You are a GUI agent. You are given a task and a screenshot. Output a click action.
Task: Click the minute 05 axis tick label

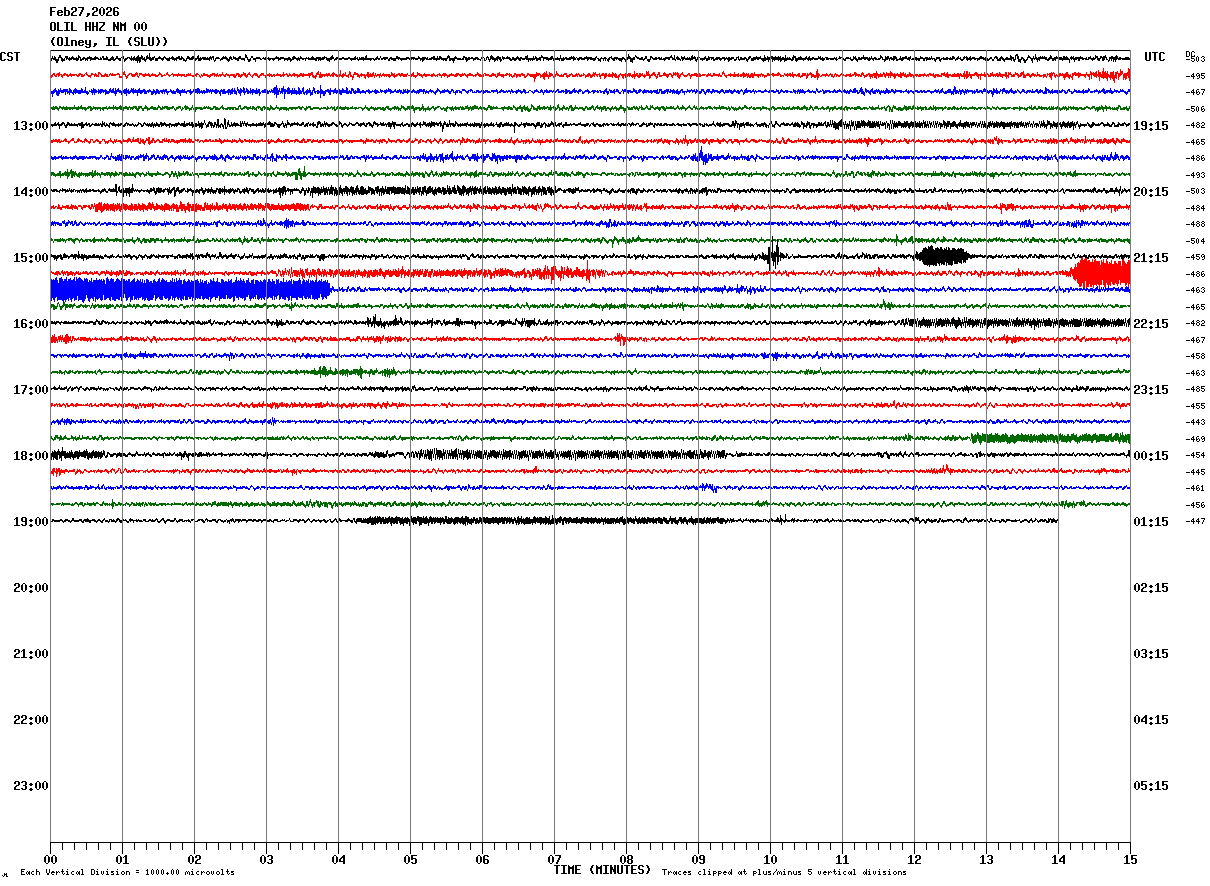410,860
